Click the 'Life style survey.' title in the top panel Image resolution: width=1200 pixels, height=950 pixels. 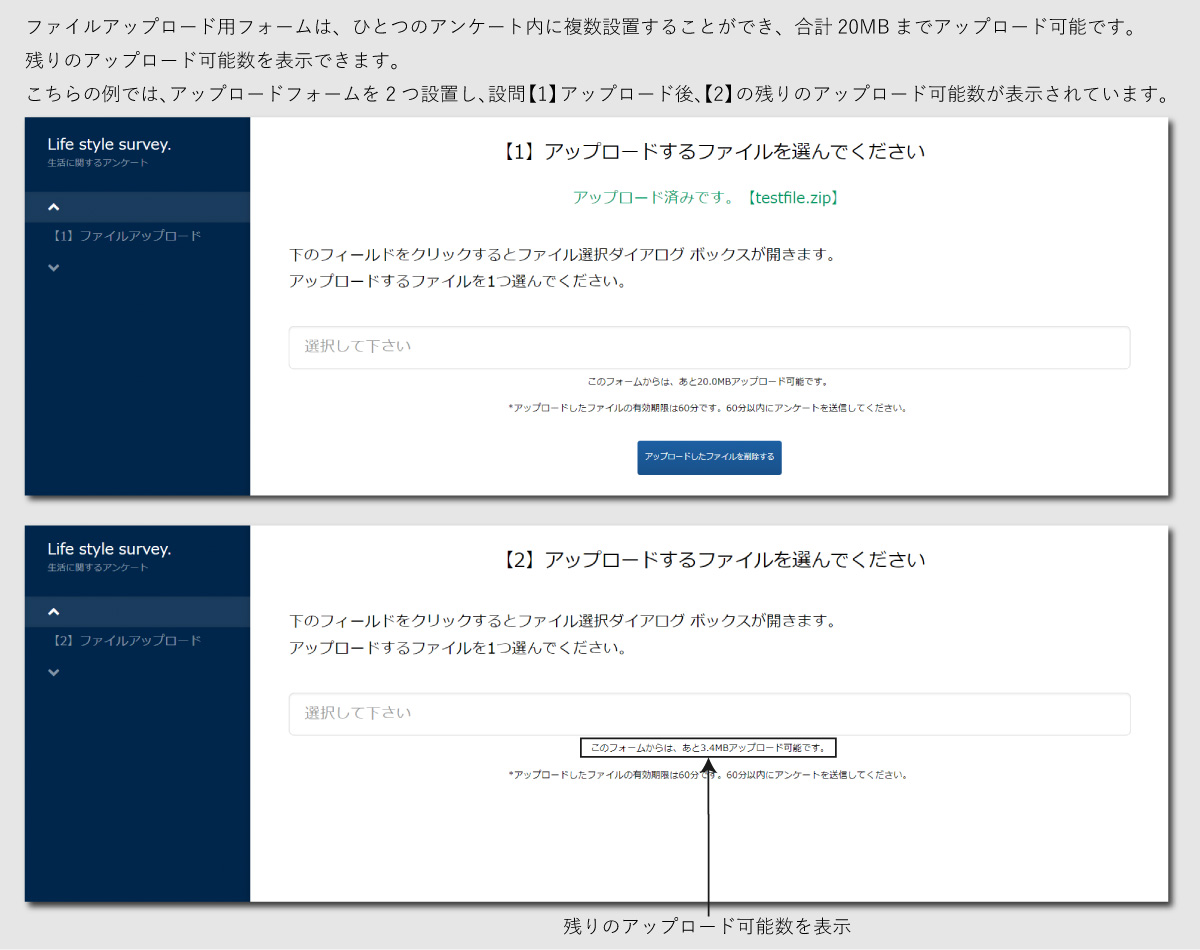(x=109, y=144)
